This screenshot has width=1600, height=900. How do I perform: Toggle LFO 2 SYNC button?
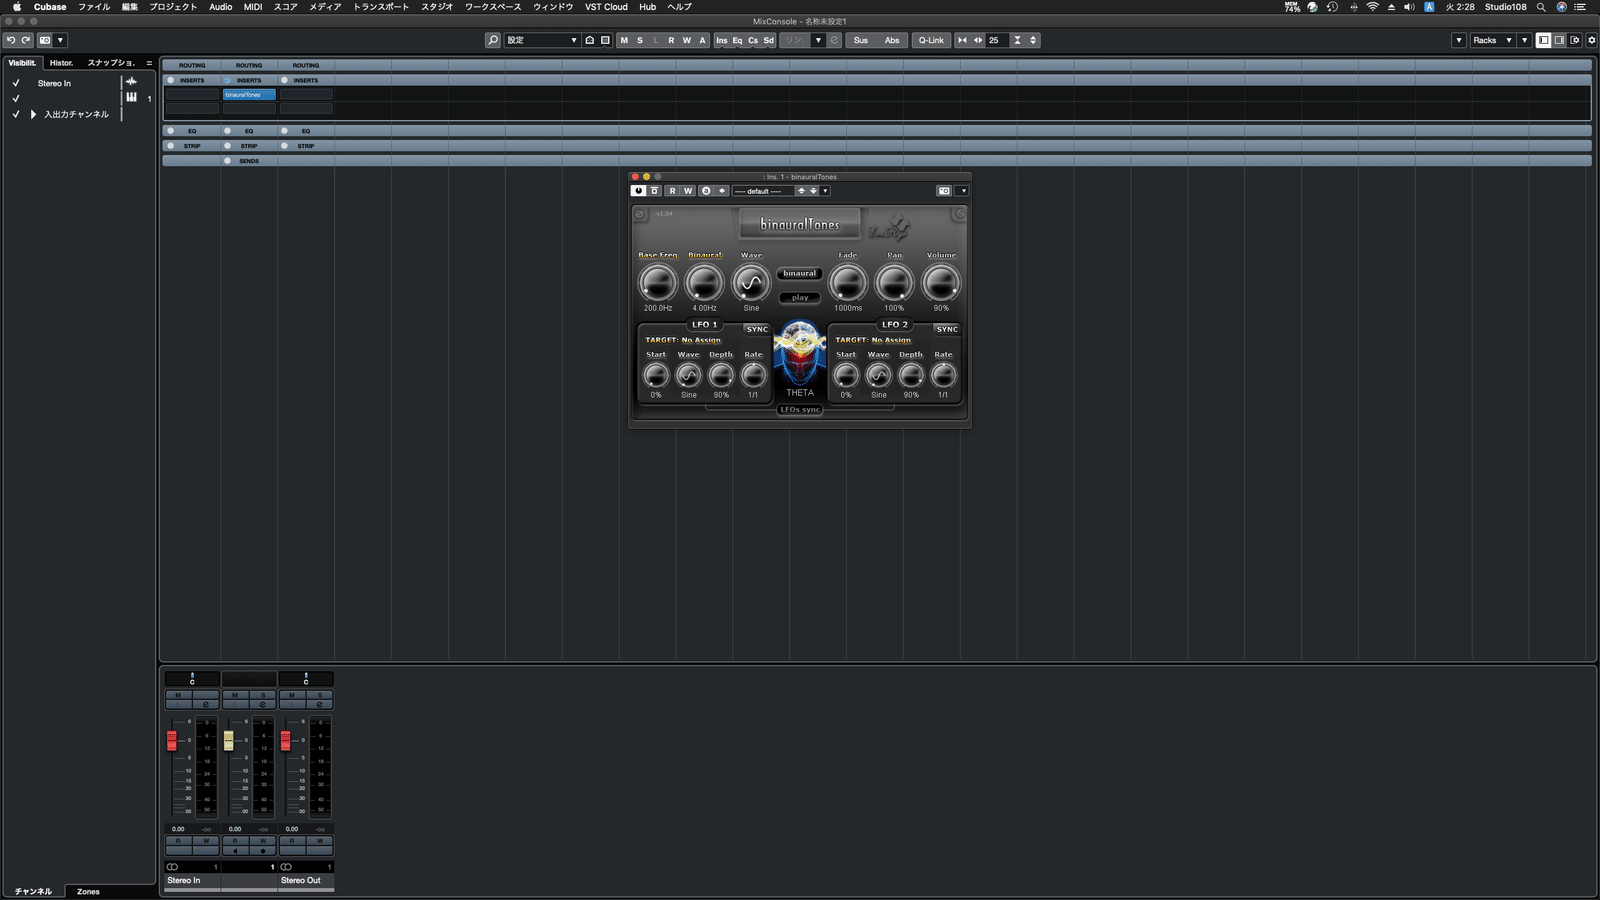(947, 329)
